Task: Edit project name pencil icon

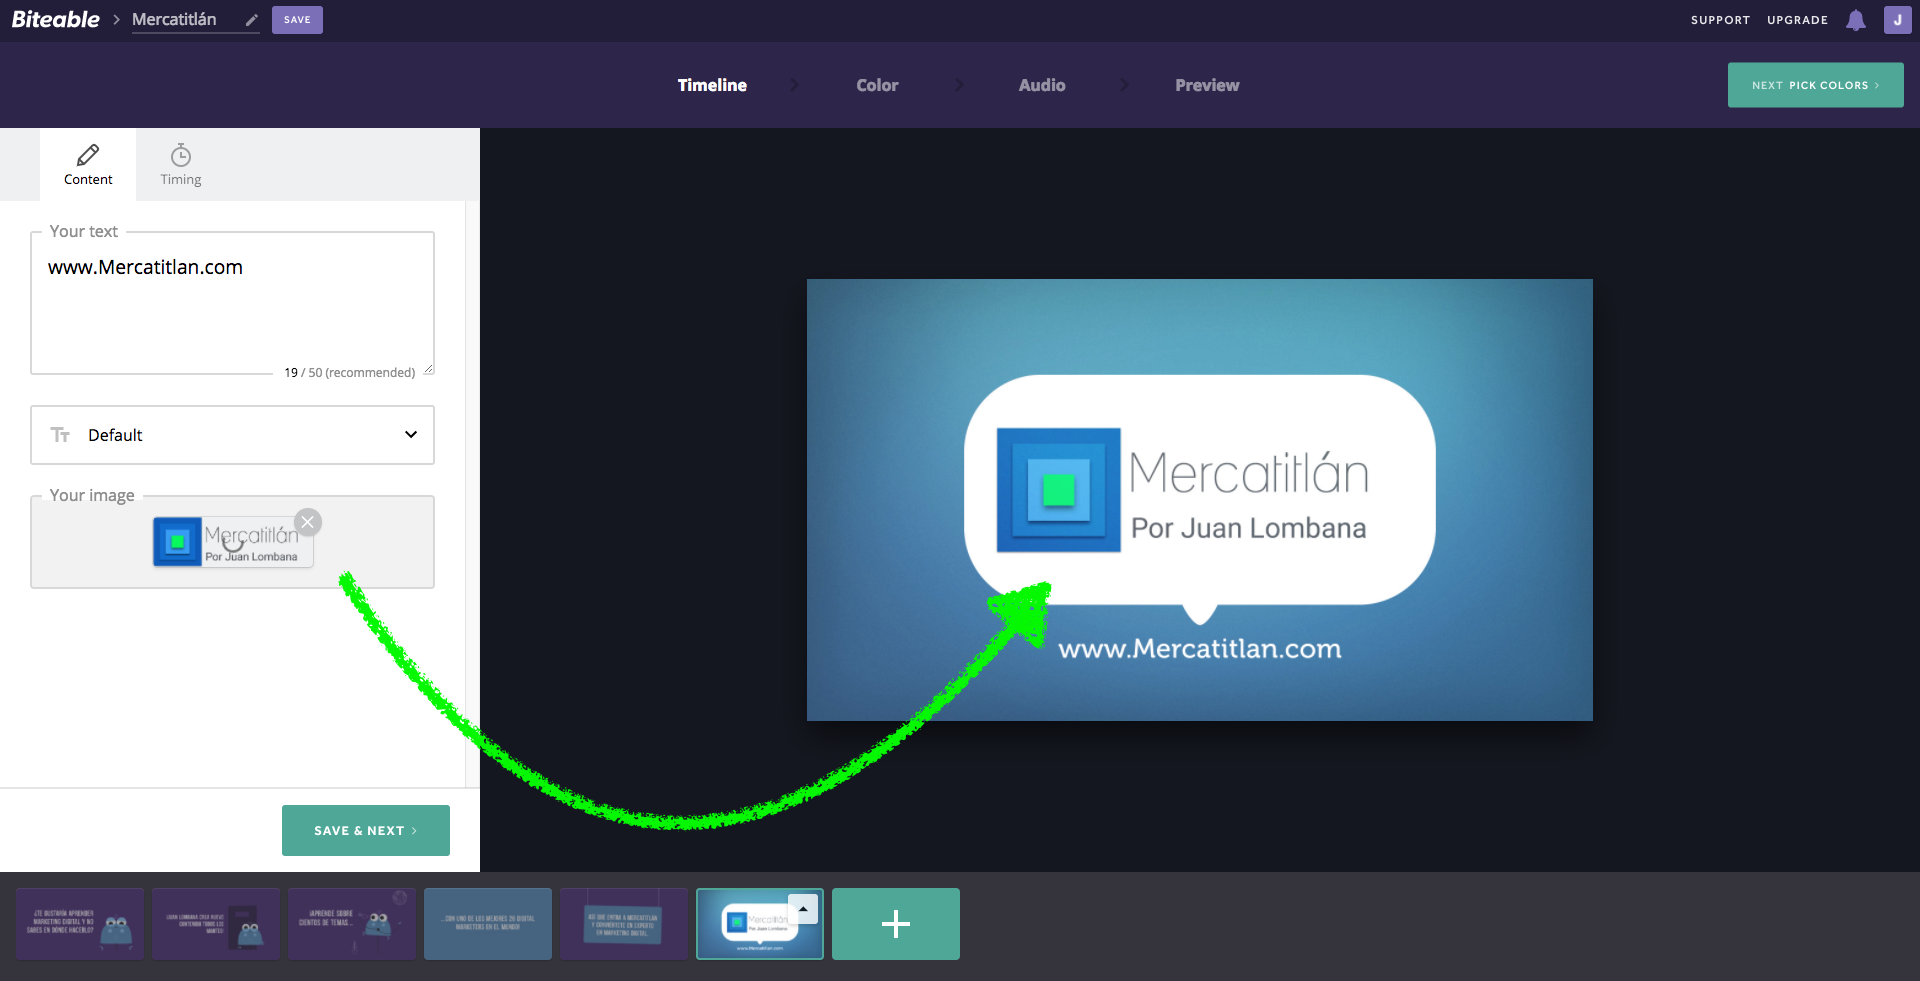Action: click(x=252, y=20)
